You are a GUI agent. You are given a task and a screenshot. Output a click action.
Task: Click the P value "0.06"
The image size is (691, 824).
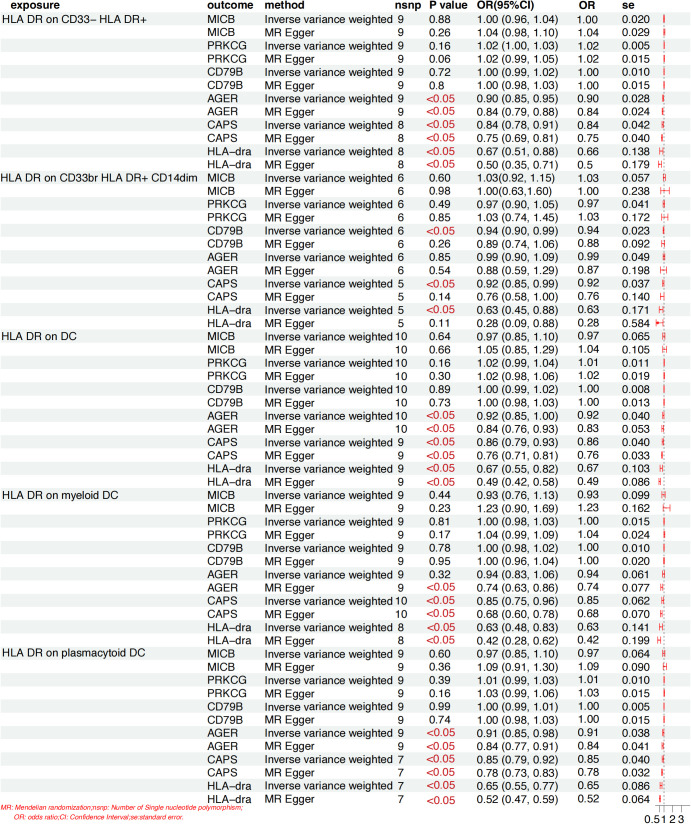(440, 59)
